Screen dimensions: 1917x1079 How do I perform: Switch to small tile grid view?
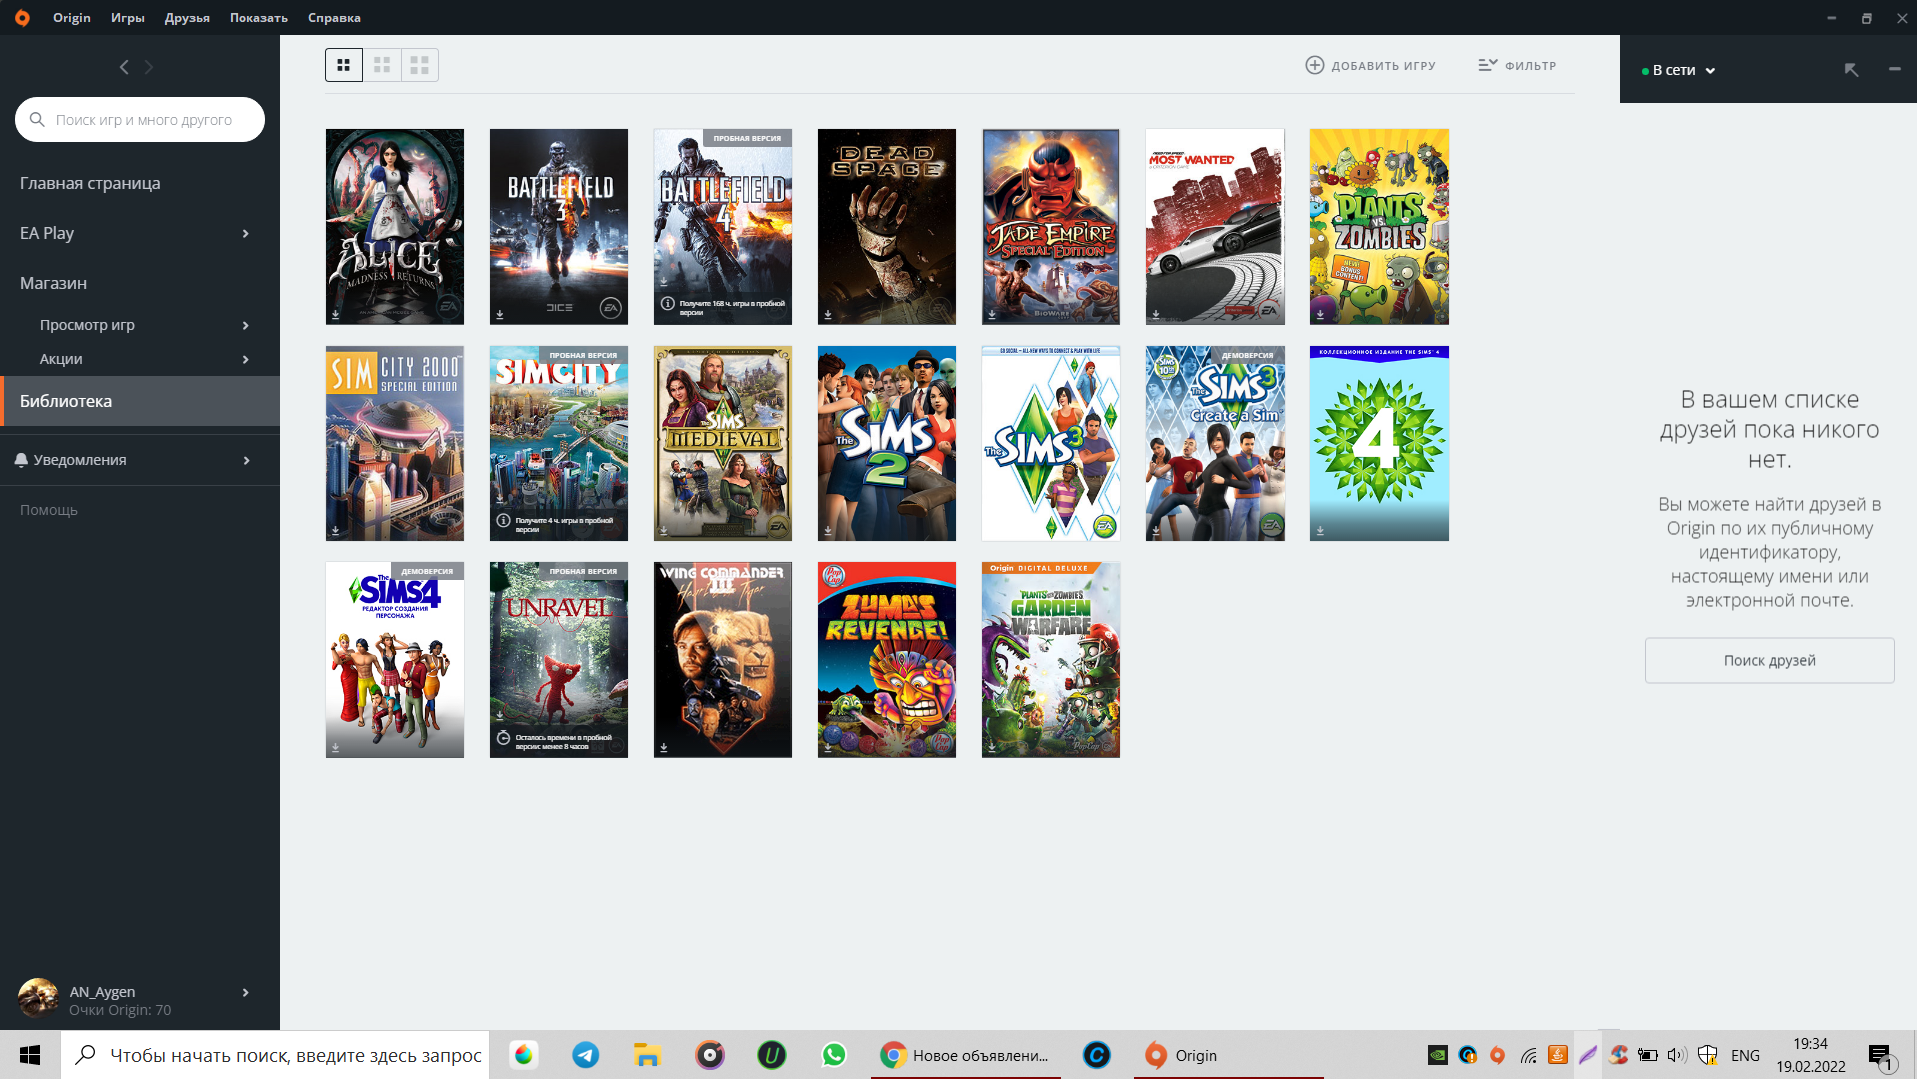pyautogui.click(x=344, y=65)
